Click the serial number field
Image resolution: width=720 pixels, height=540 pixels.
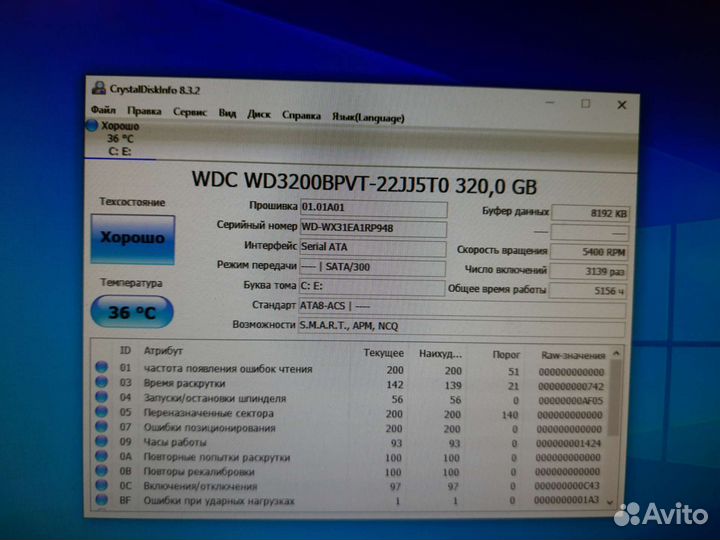coord(374,227)
